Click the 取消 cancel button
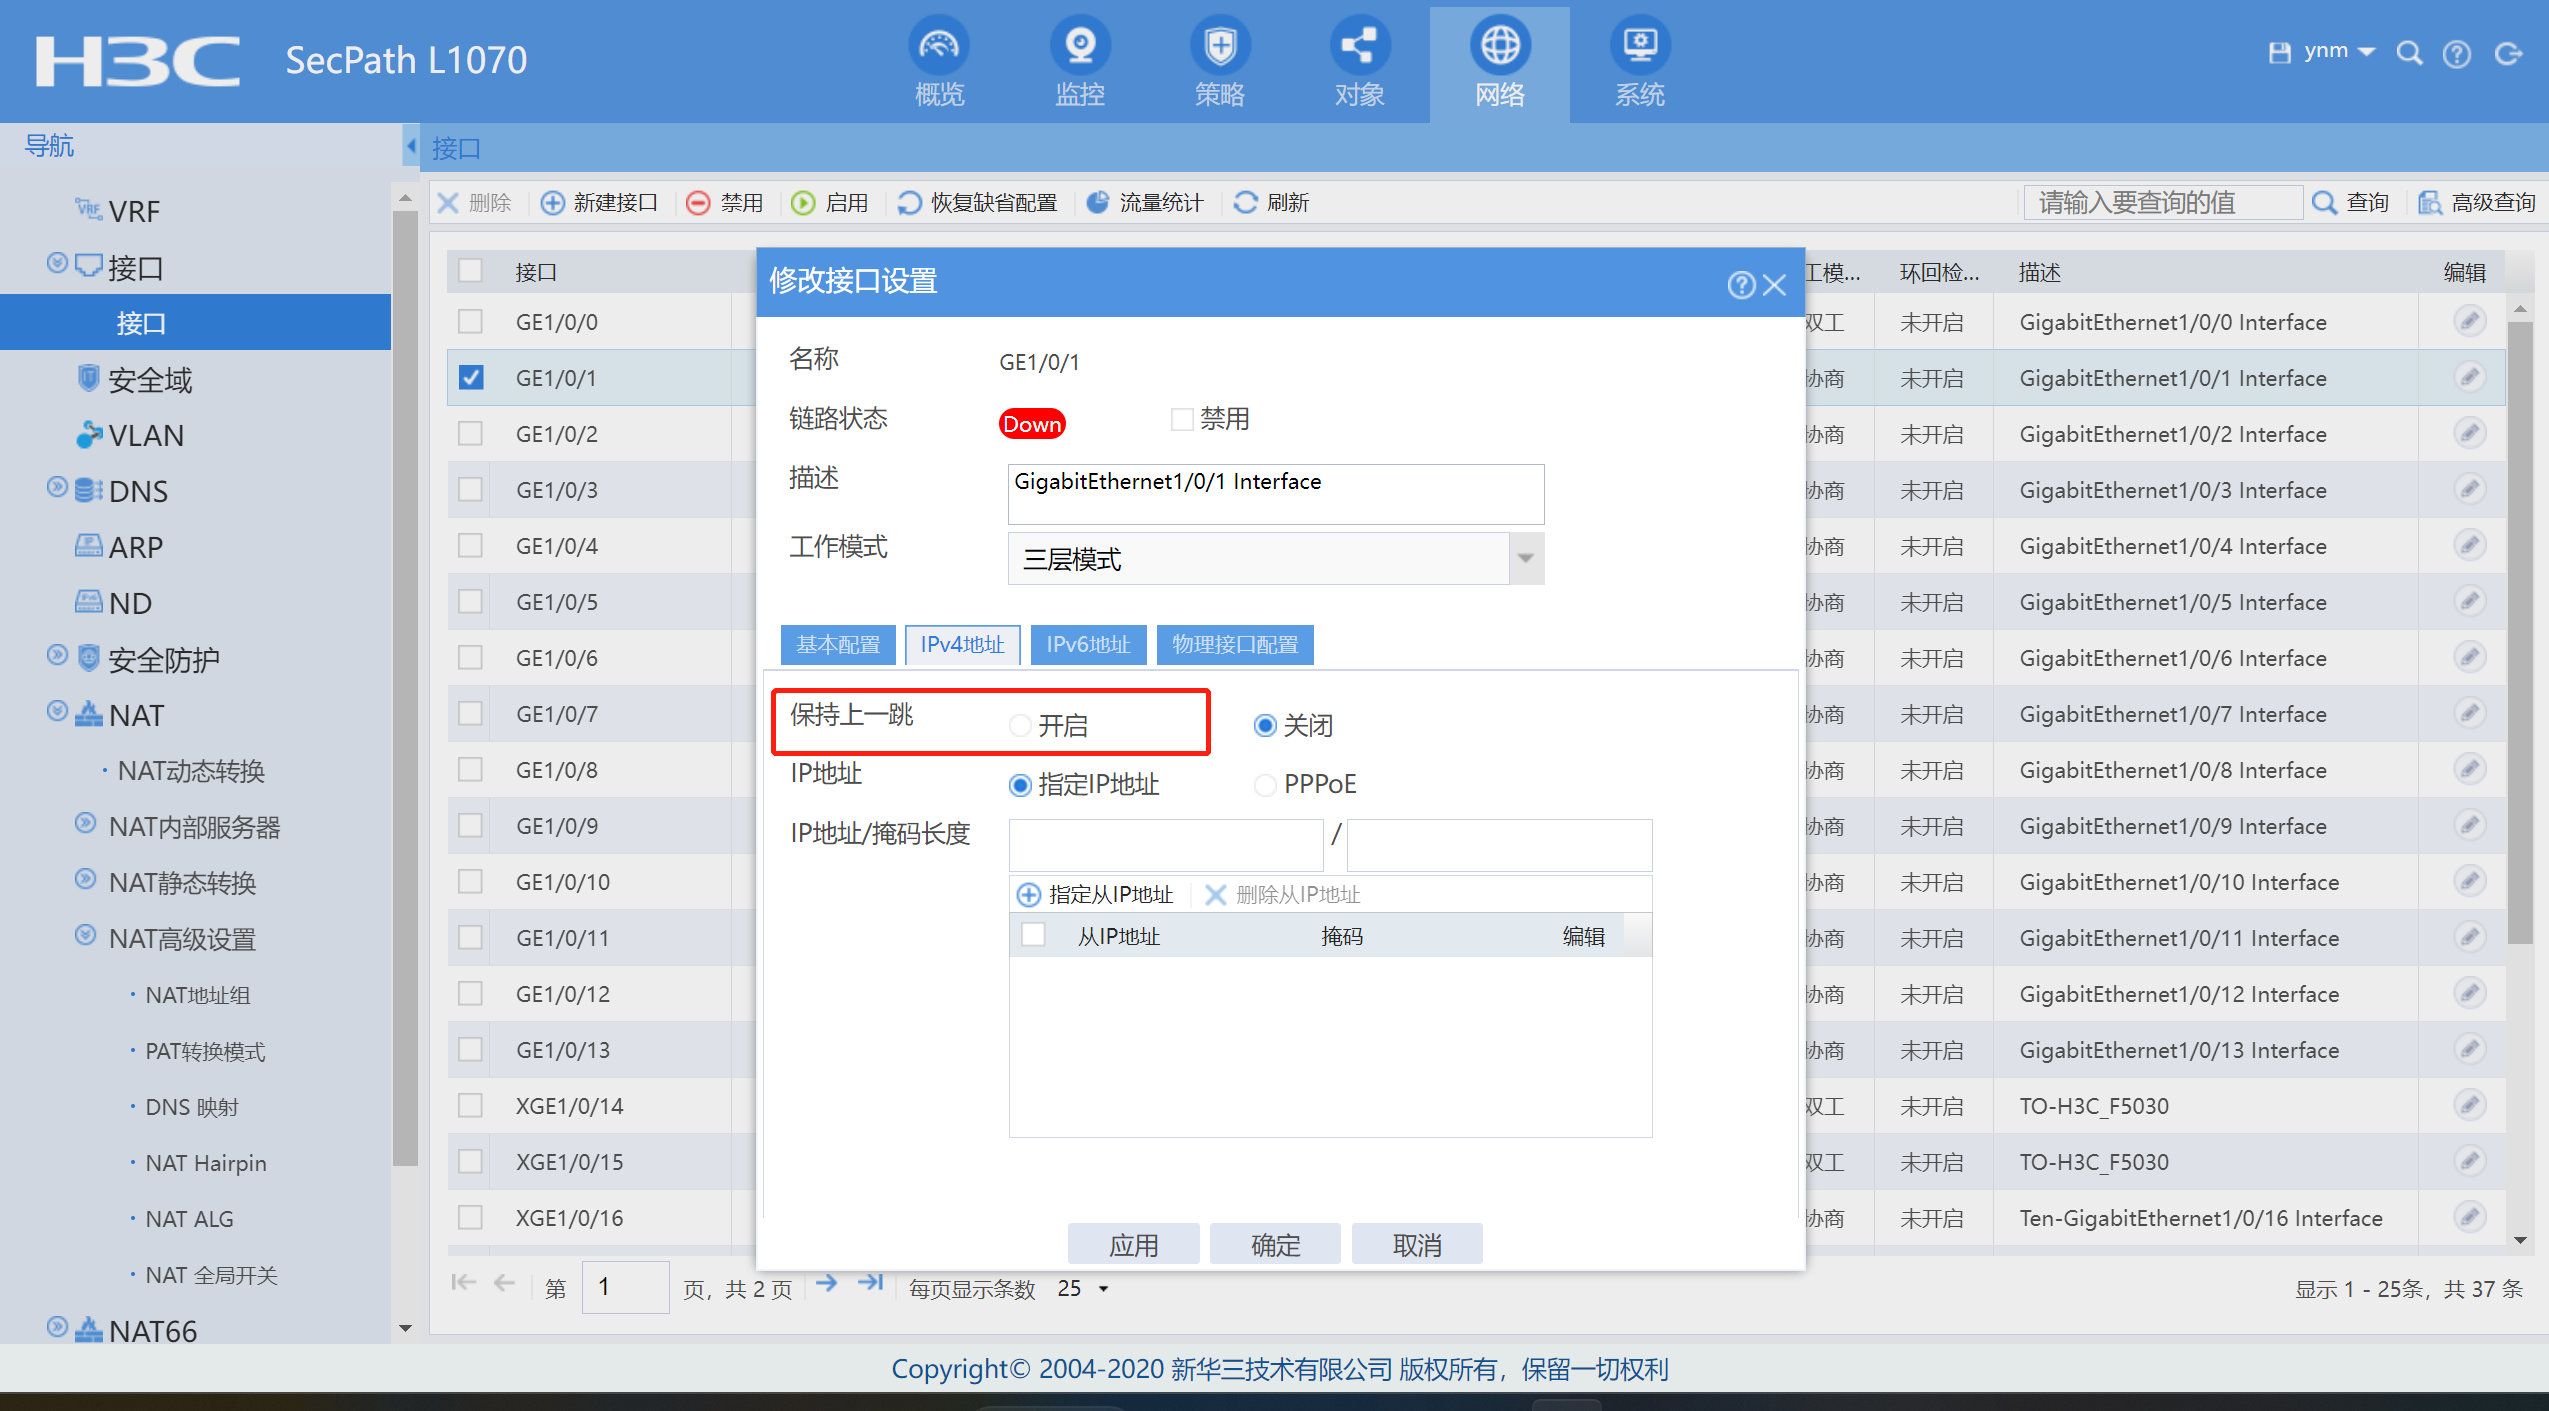 (1416, 1245)
